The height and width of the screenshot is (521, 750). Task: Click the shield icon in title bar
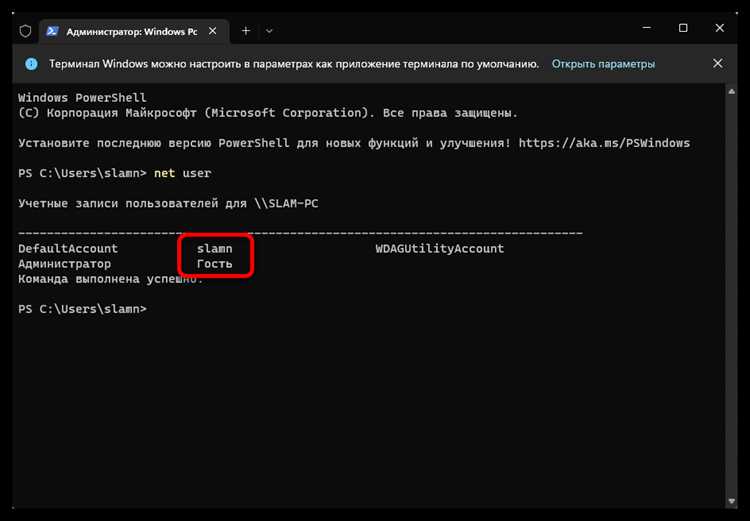[x=25, y=31]
